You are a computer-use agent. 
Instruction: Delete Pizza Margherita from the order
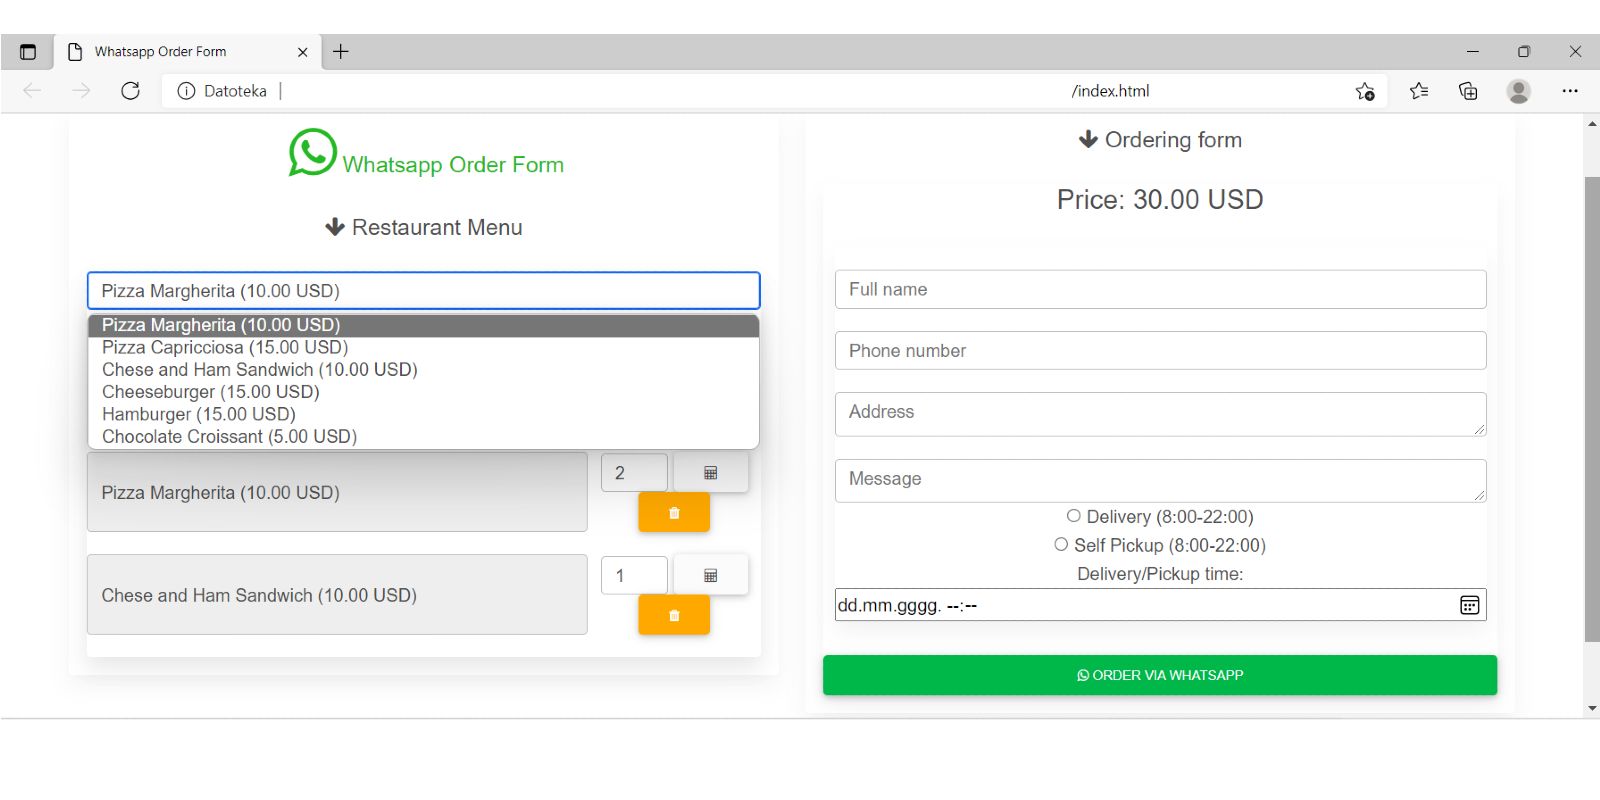coord(674,513)
